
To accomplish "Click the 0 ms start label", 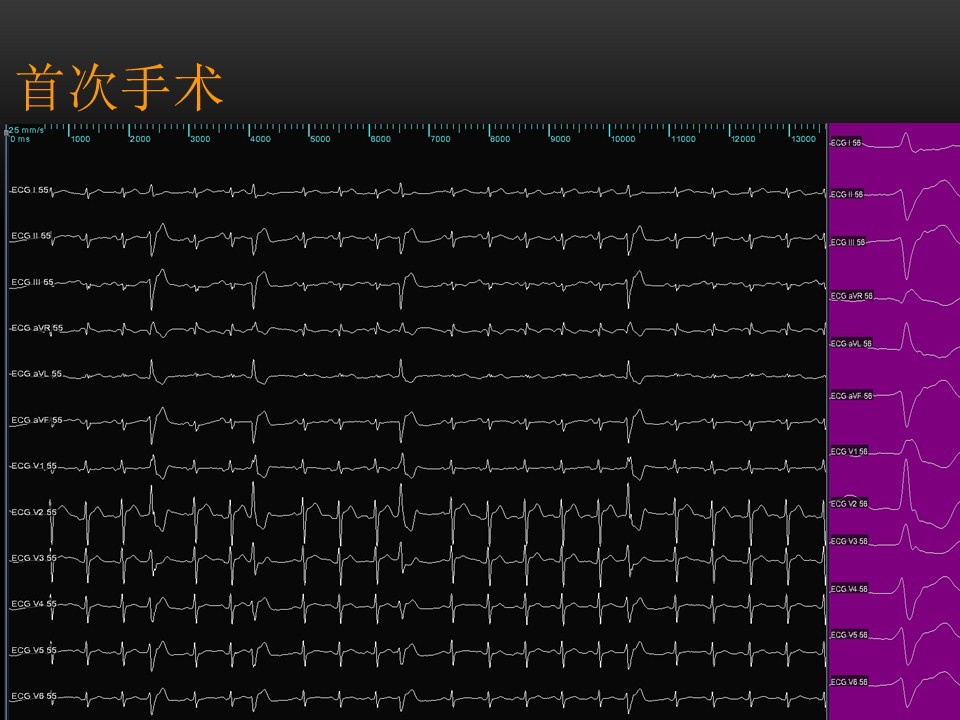I will tap(20, 139).
